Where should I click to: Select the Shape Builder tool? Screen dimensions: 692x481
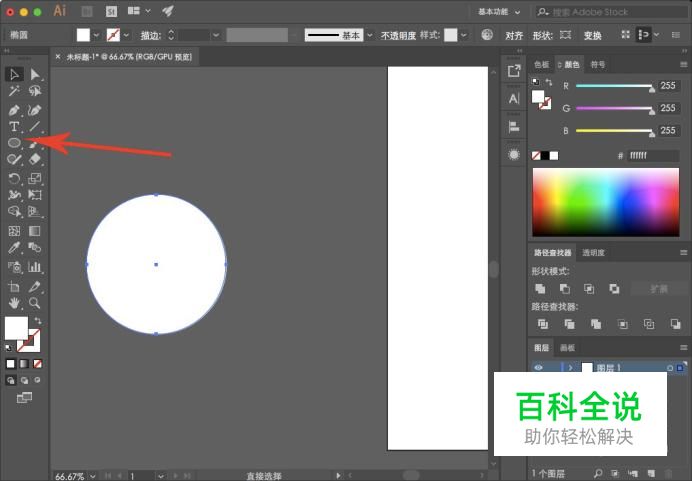pyautogui.click(x=14, y=211)
